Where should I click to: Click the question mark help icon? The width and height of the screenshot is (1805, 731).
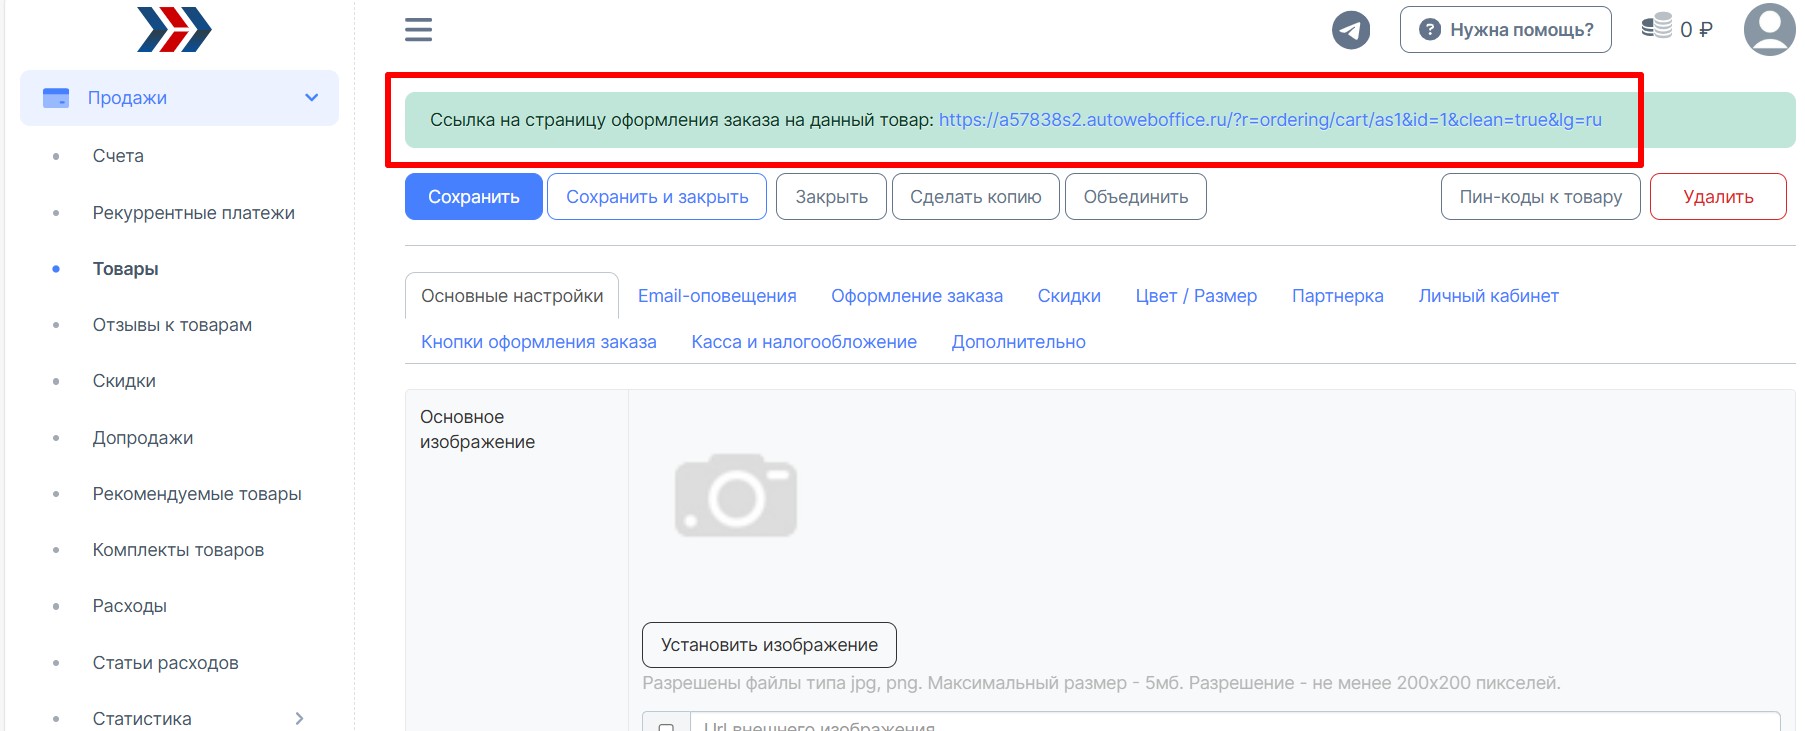coord(1430,30)
